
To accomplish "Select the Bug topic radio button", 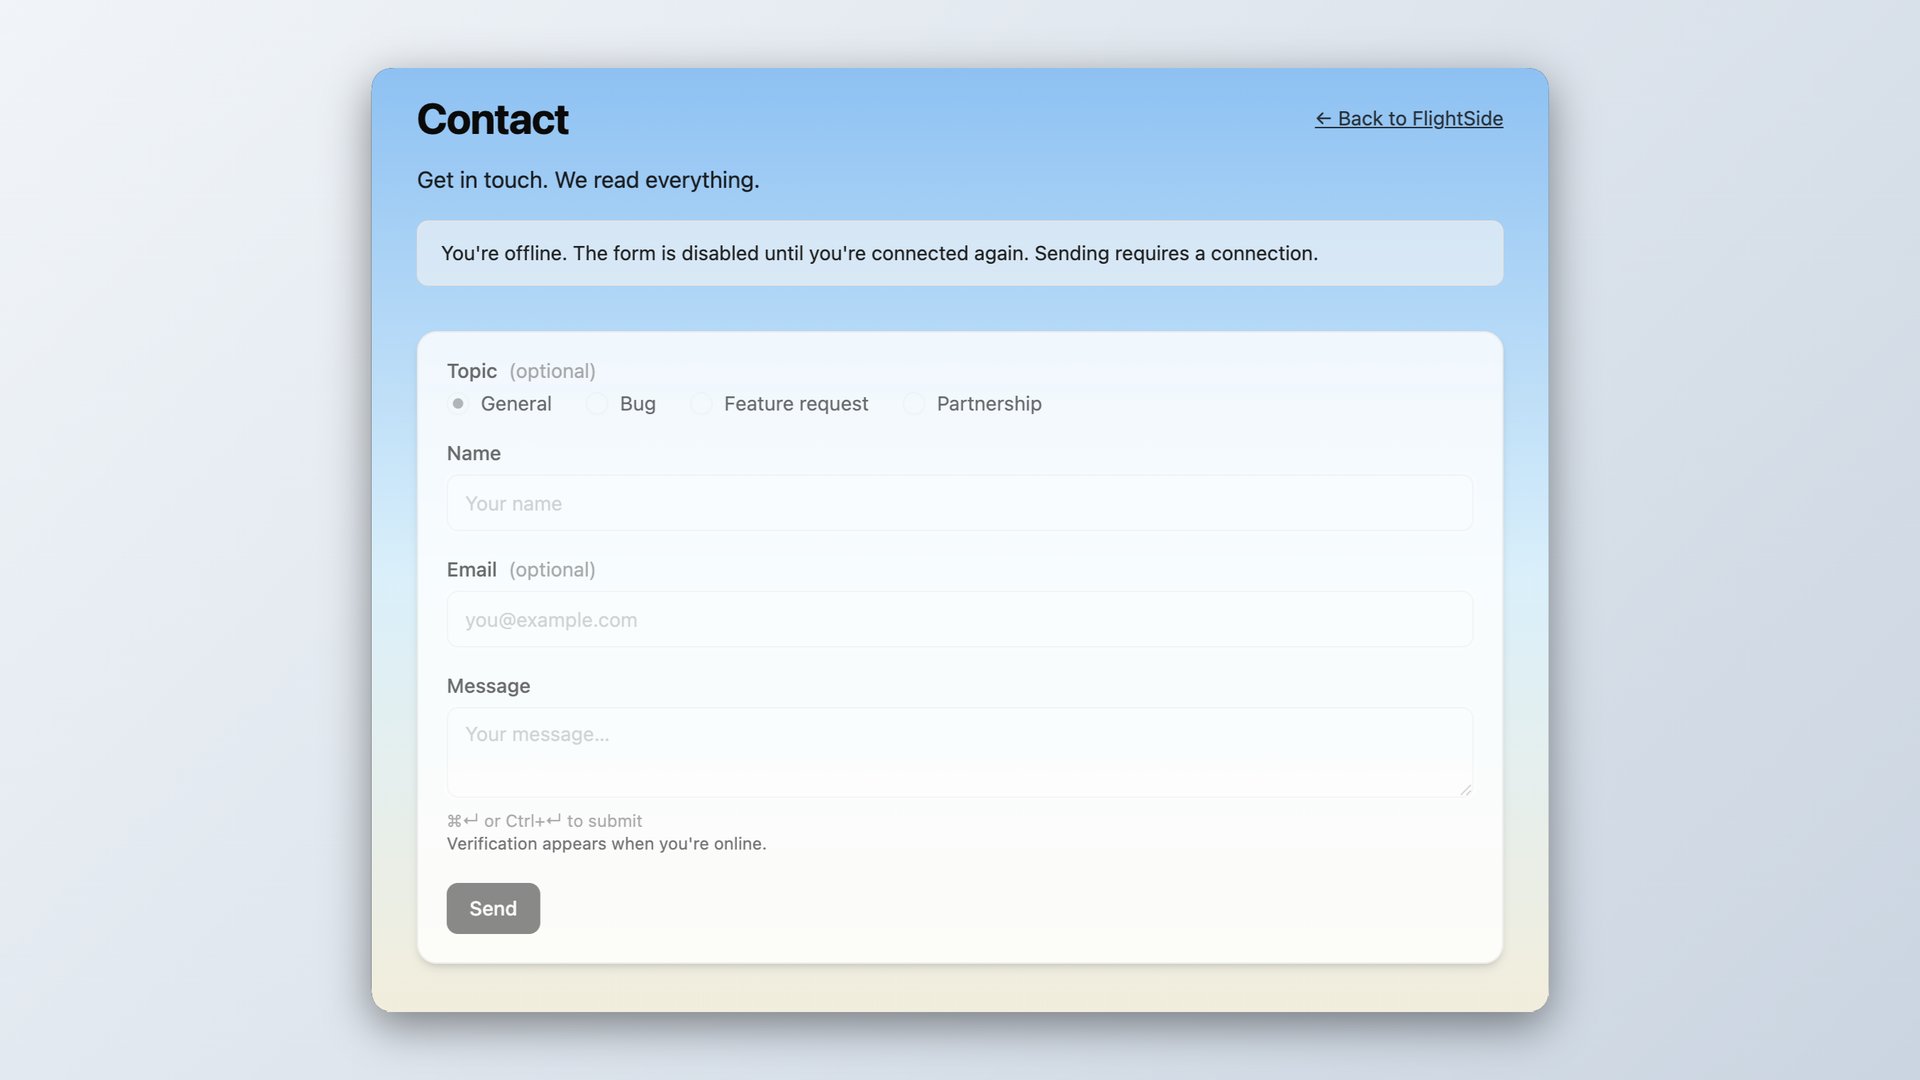I will 597,404.
